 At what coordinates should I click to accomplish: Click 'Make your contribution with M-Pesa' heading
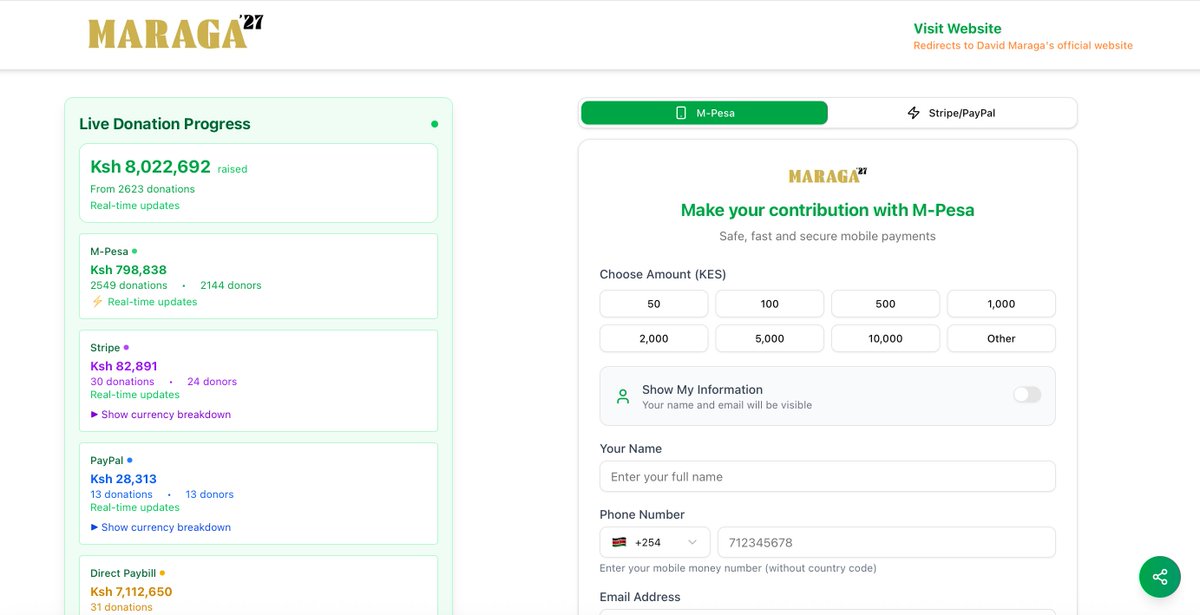(827, 210)
